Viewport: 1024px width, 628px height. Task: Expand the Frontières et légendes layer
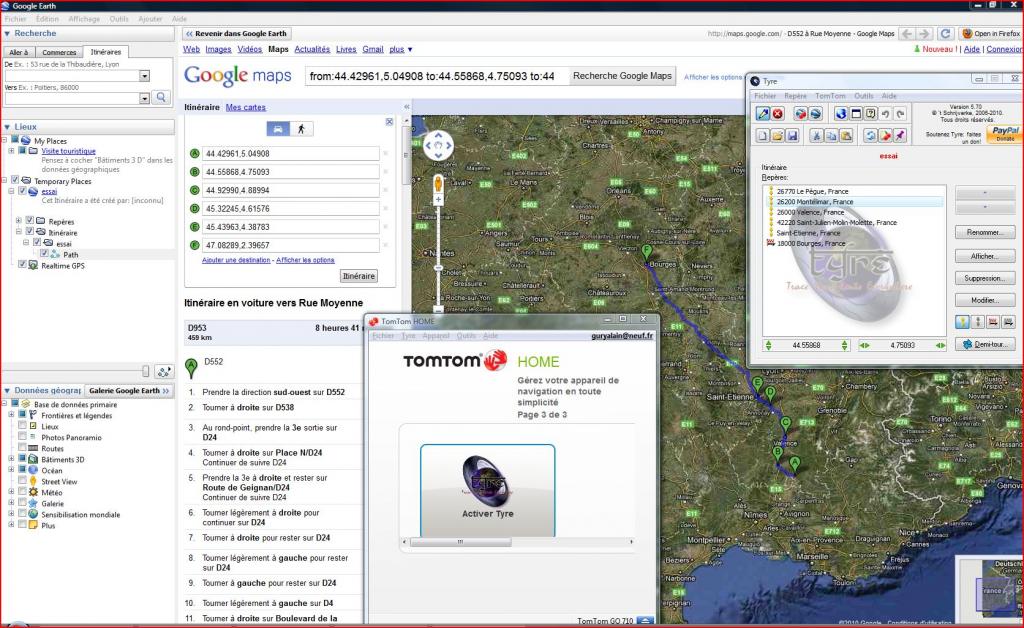tap(11, 415)
